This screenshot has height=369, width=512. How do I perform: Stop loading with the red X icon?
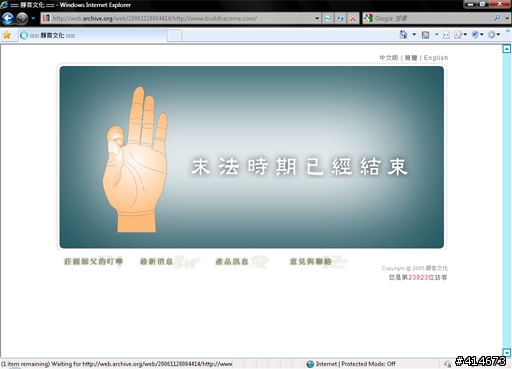[353, 18]
